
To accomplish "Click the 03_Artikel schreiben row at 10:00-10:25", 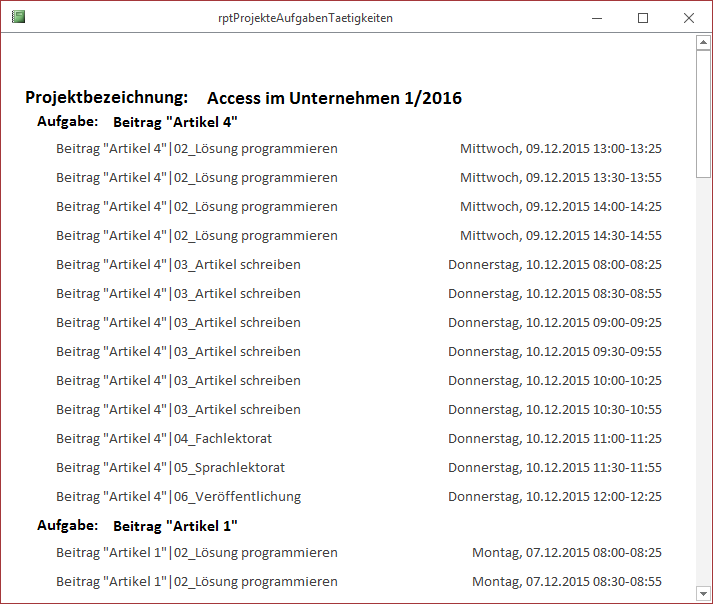I will click(x=178, y=381).
